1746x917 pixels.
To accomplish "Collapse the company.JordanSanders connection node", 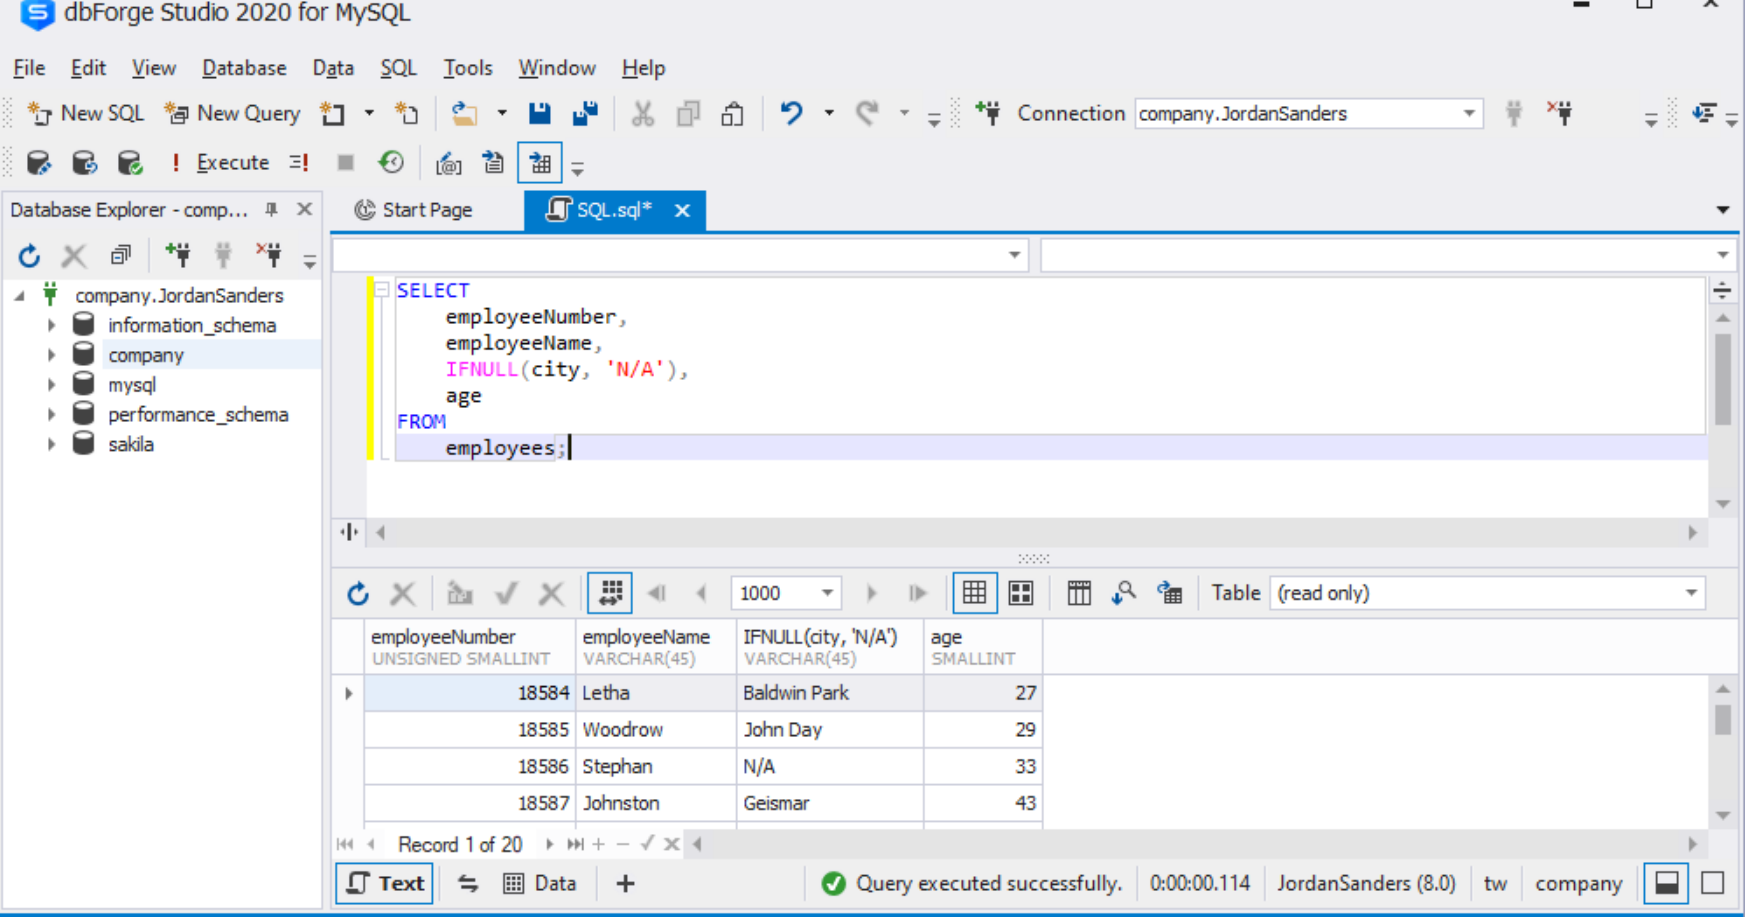I will pyautogui.click(x=20, y=295).
